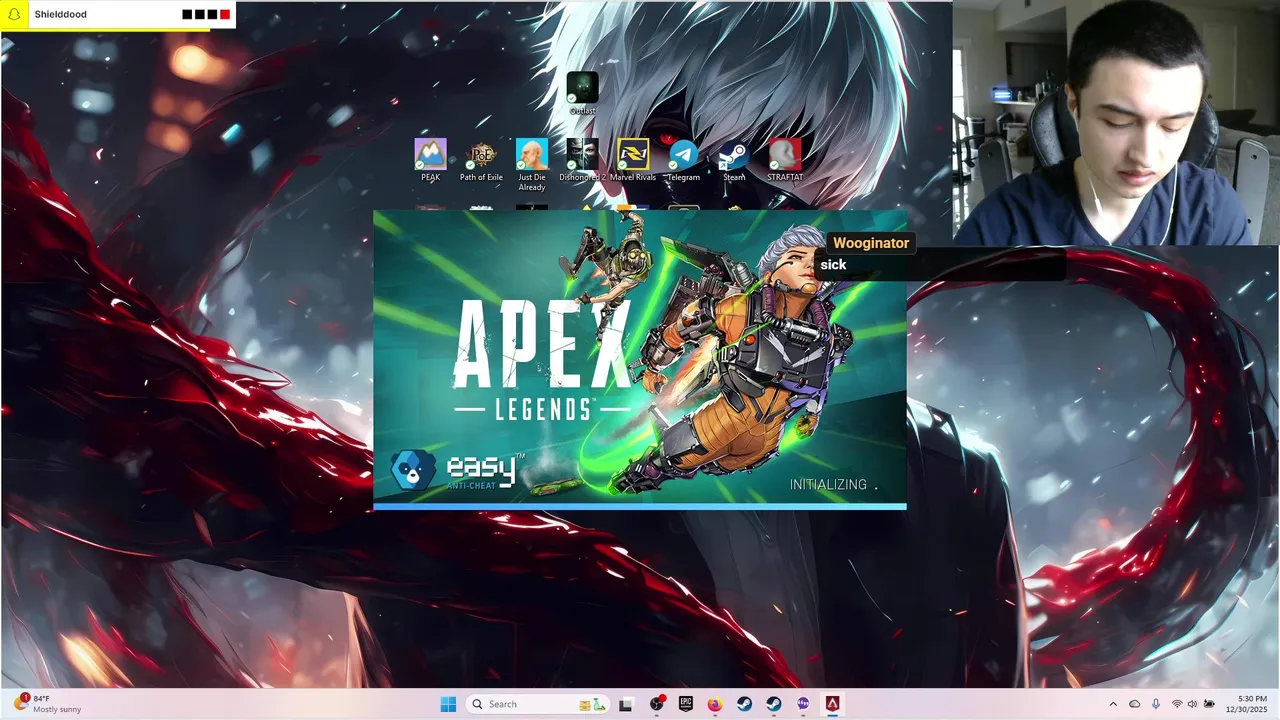Screen dimensions: 1280x720
Task: Select the Steam desktop shortcut
Action: [734, 160]
